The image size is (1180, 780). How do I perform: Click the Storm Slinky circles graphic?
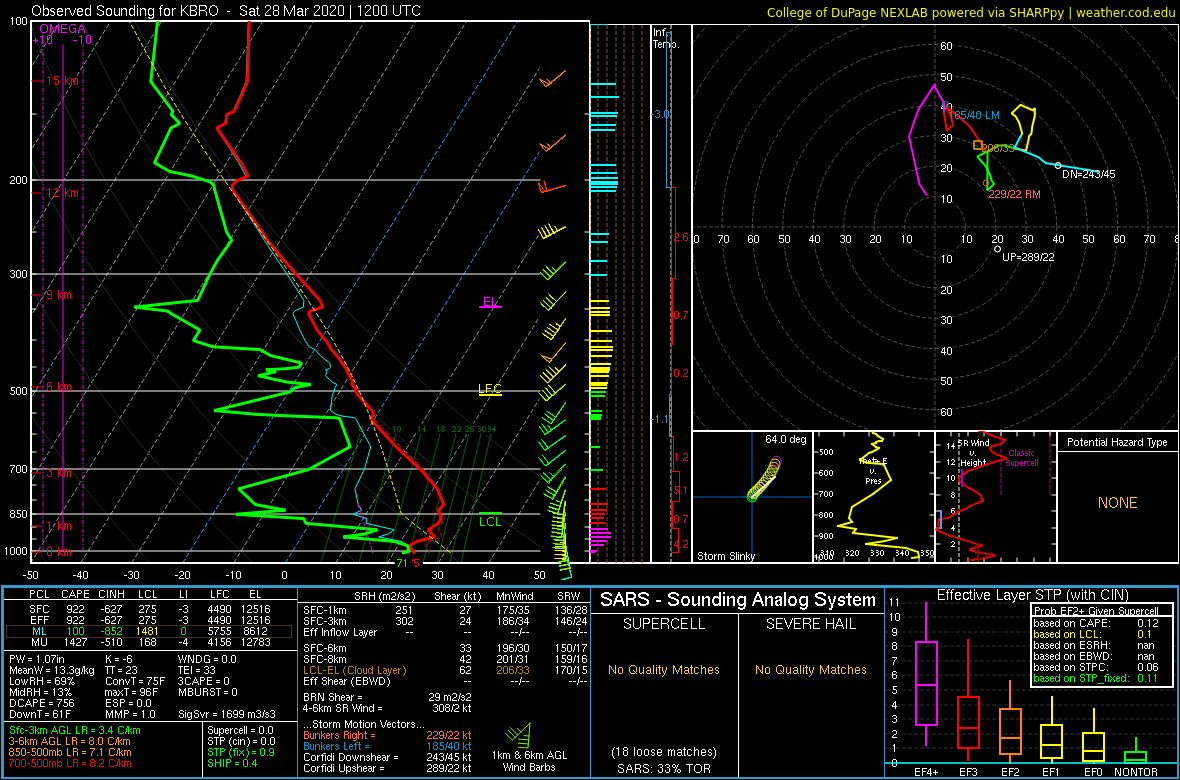click(x=766, y=480)
